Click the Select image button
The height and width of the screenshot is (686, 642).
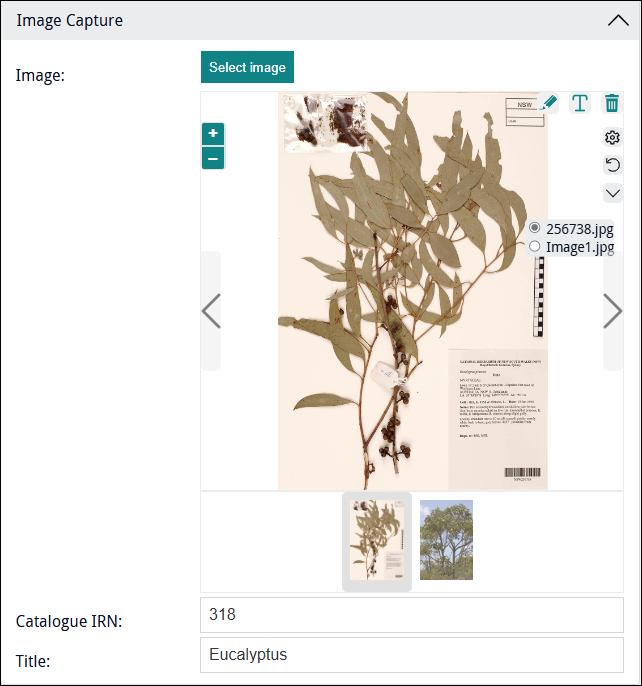click(x=247, y=67)
